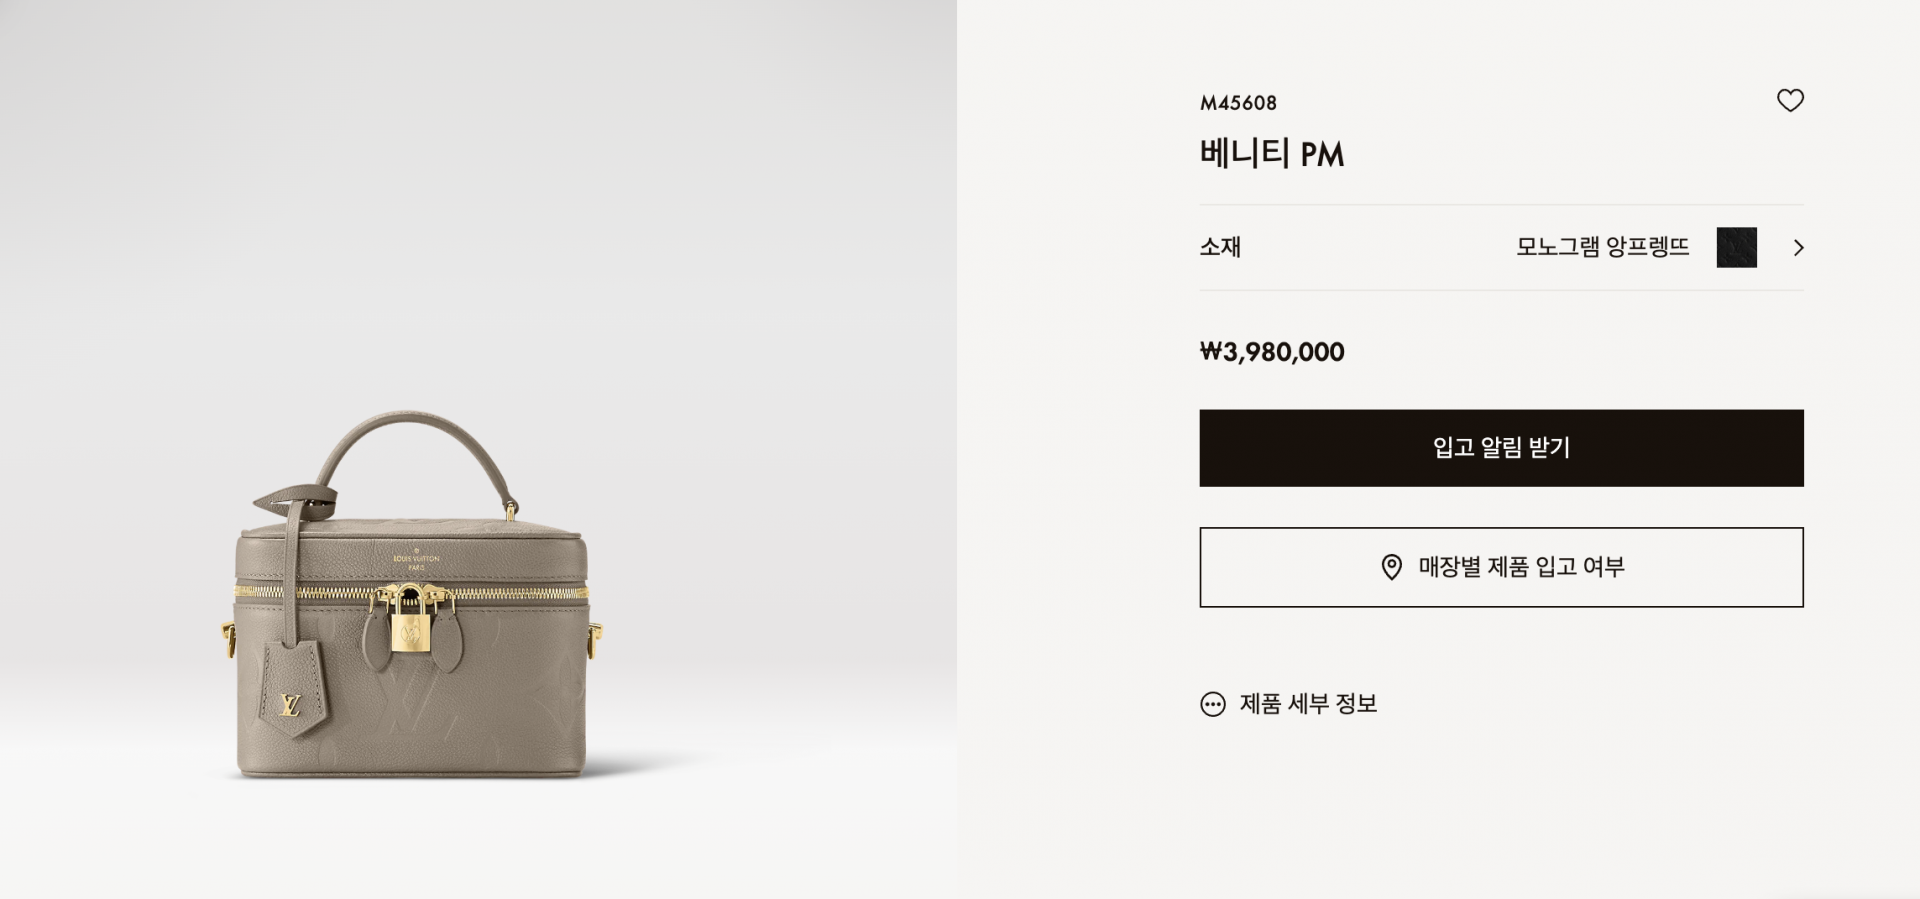Add 베니티 PM to wishlist with heart icon
Screen dimensions: 1920x899
1790,100
